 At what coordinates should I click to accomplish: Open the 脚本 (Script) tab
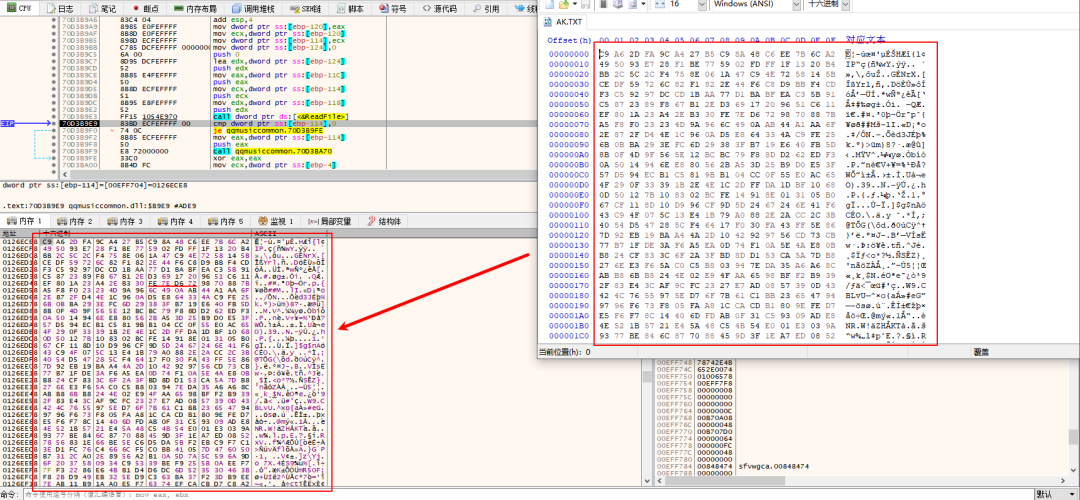tap(349, 9)
